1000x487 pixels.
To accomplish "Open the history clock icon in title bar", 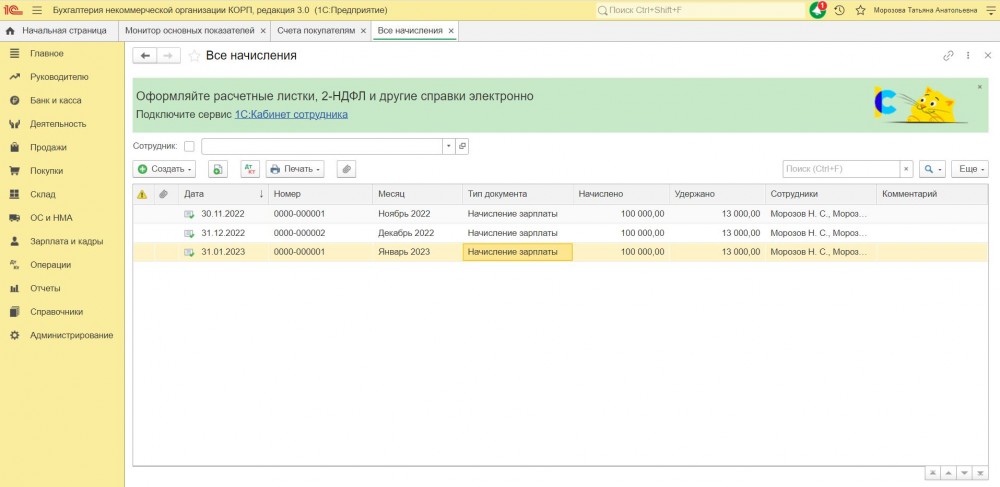I will (839, 10).
